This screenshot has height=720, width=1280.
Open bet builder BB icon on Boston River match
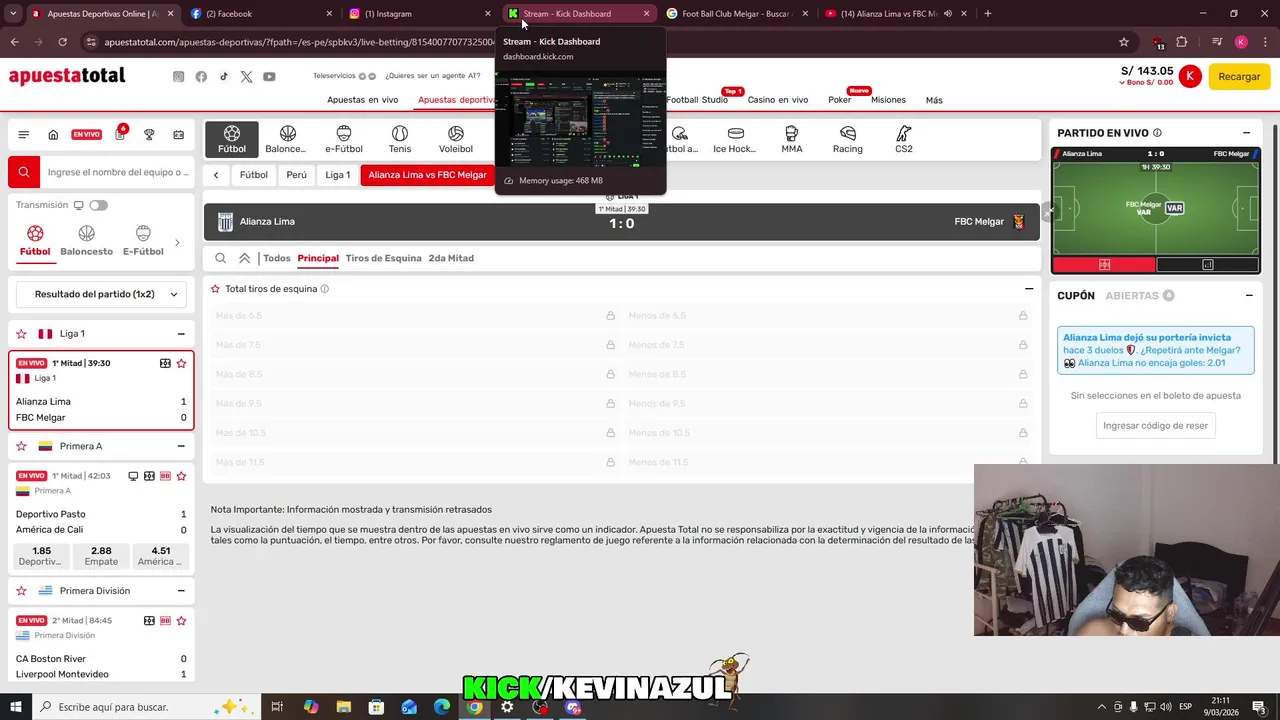[165, 620]
